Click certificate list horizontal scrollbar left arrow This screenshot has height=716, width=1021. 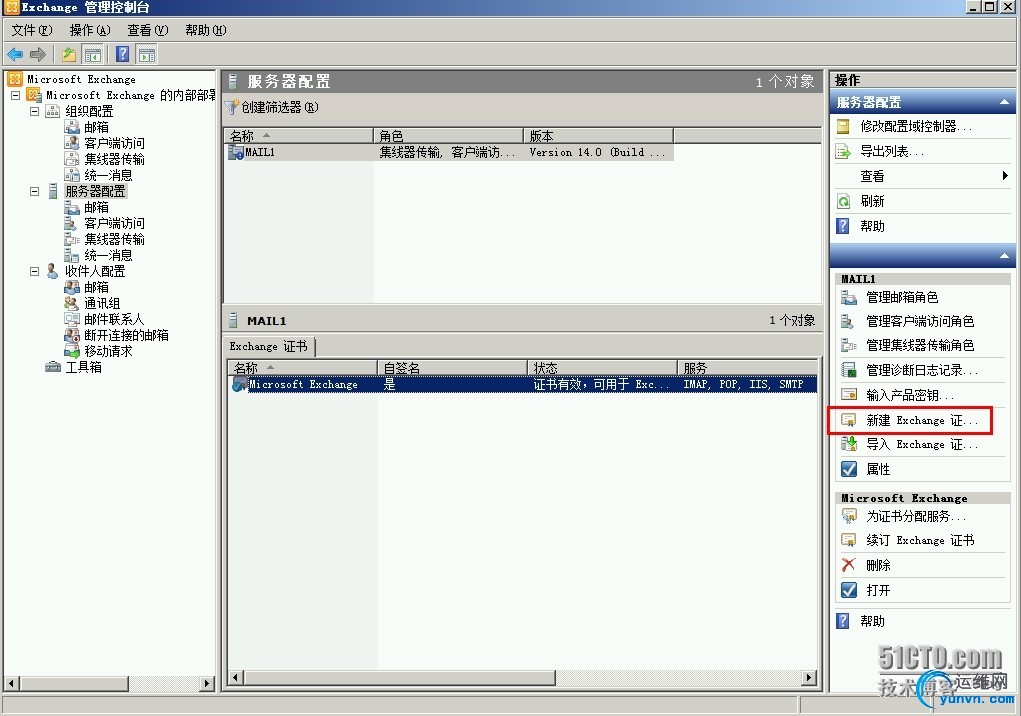[x=236, y=678]
